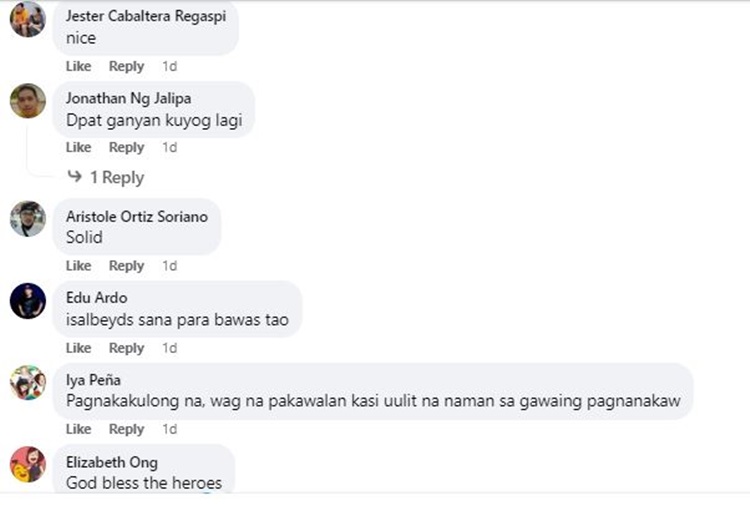This screenshot has height=505, width=750.
Task: Click Aristole Ortiz Soriano's profile photo
Action: tap(28, 219)
